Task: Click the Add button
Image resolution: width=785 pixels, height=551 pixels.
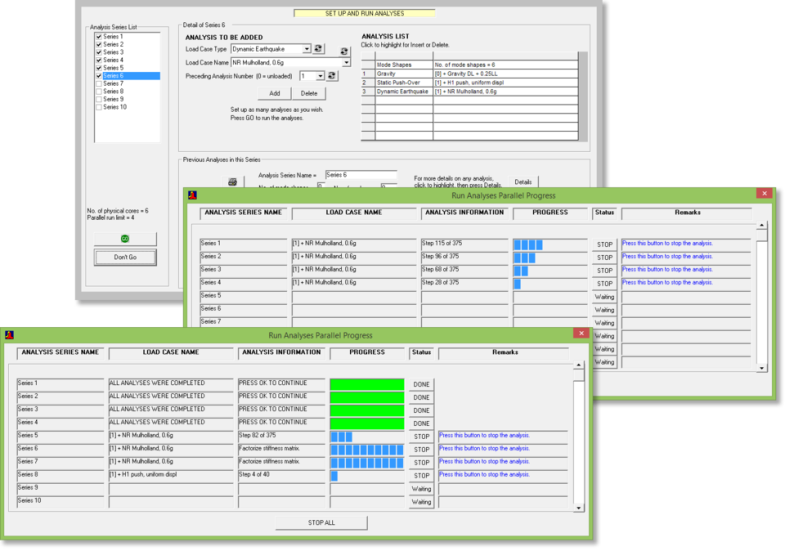Action: coord(273,93)
